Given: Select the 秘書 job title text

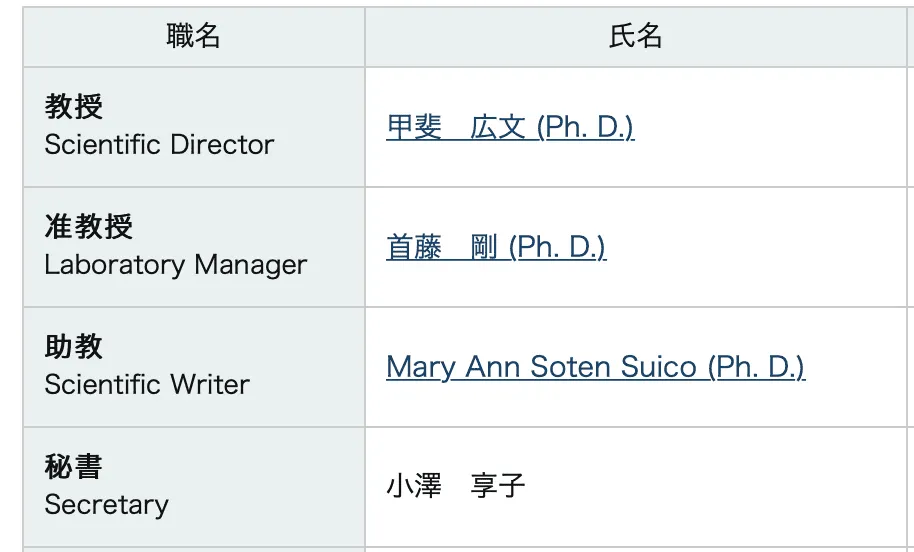Looking at the screenshot, I should (x=74, y=467).
